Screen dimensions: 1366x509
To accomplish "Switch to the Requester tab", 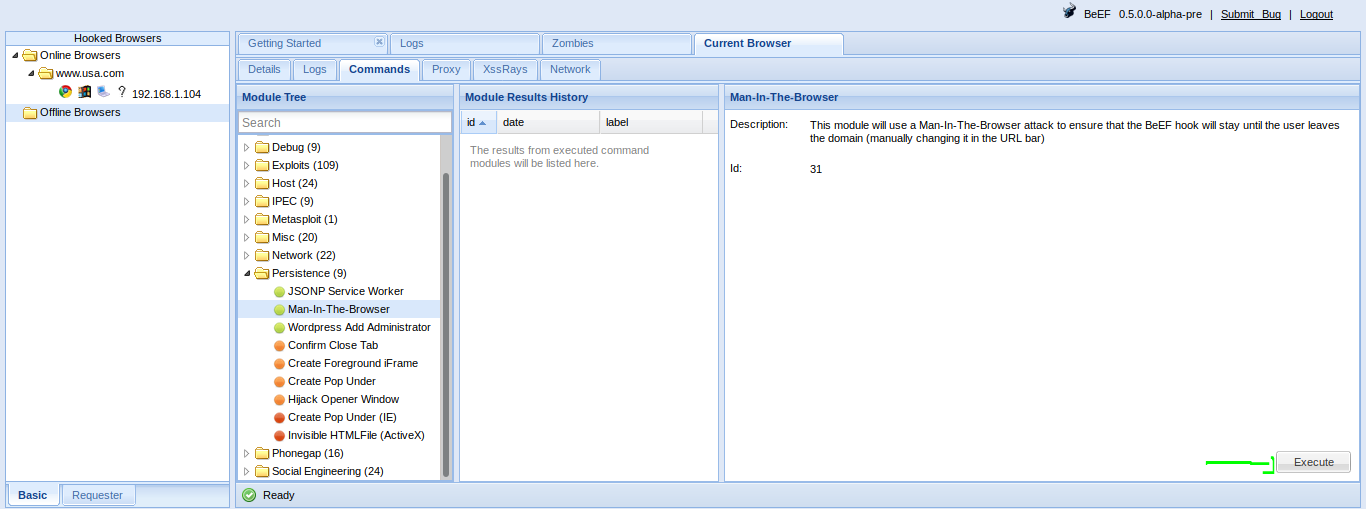I will coord(98,495).
